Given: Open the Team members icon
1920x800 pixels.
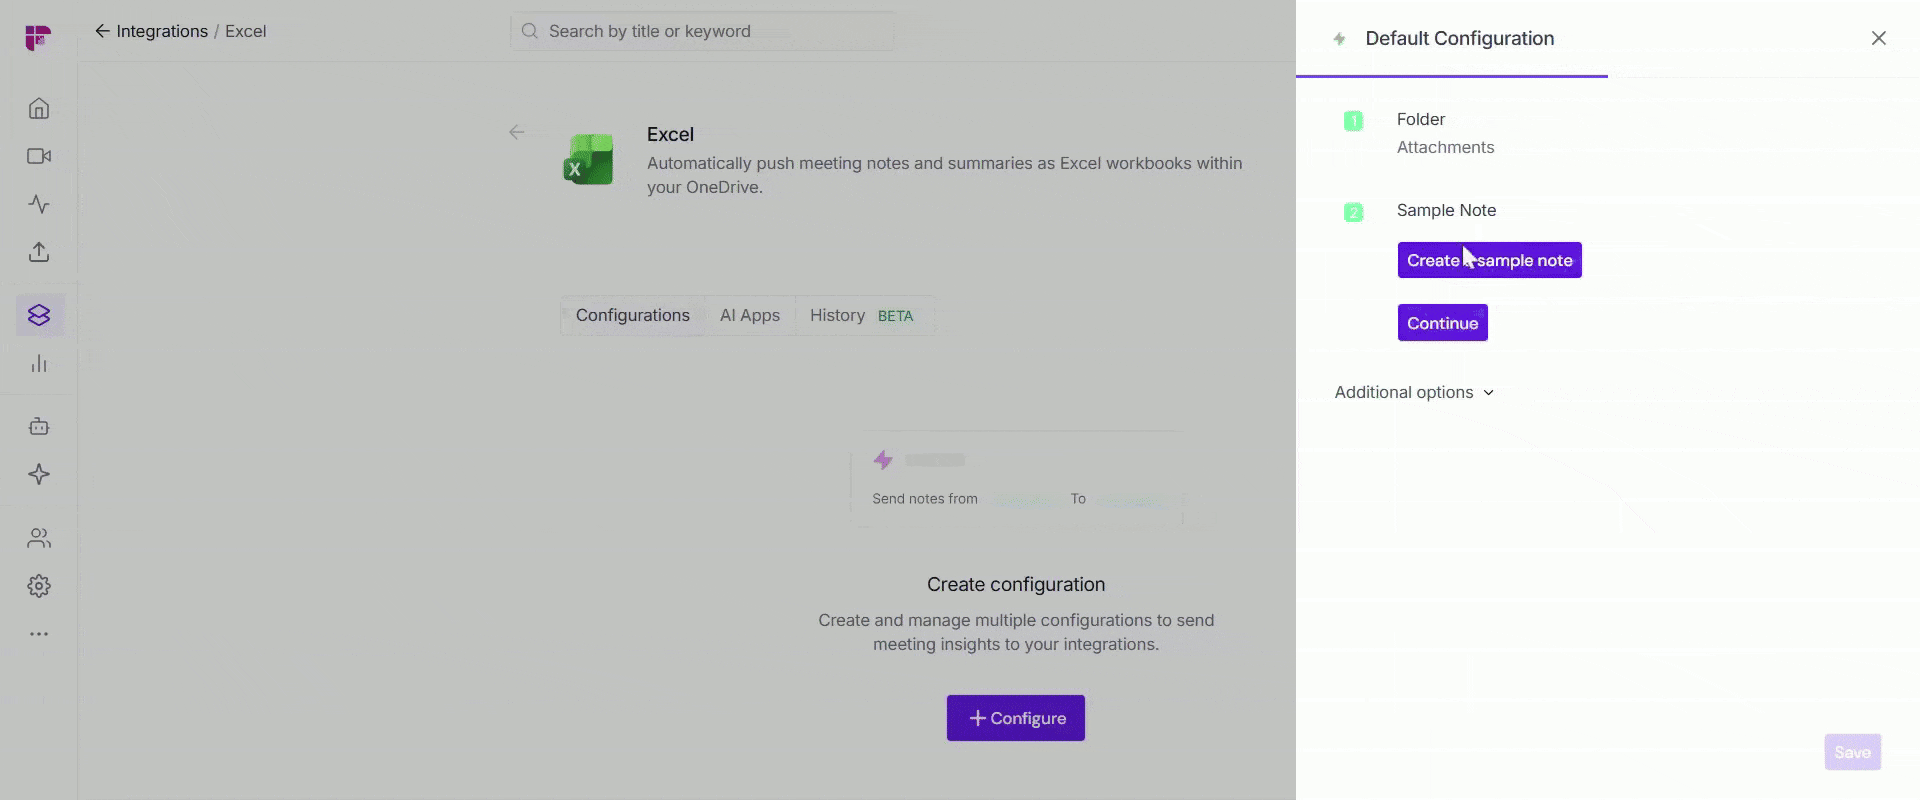Looking at the screenshot, I should (x=39, y=538).
